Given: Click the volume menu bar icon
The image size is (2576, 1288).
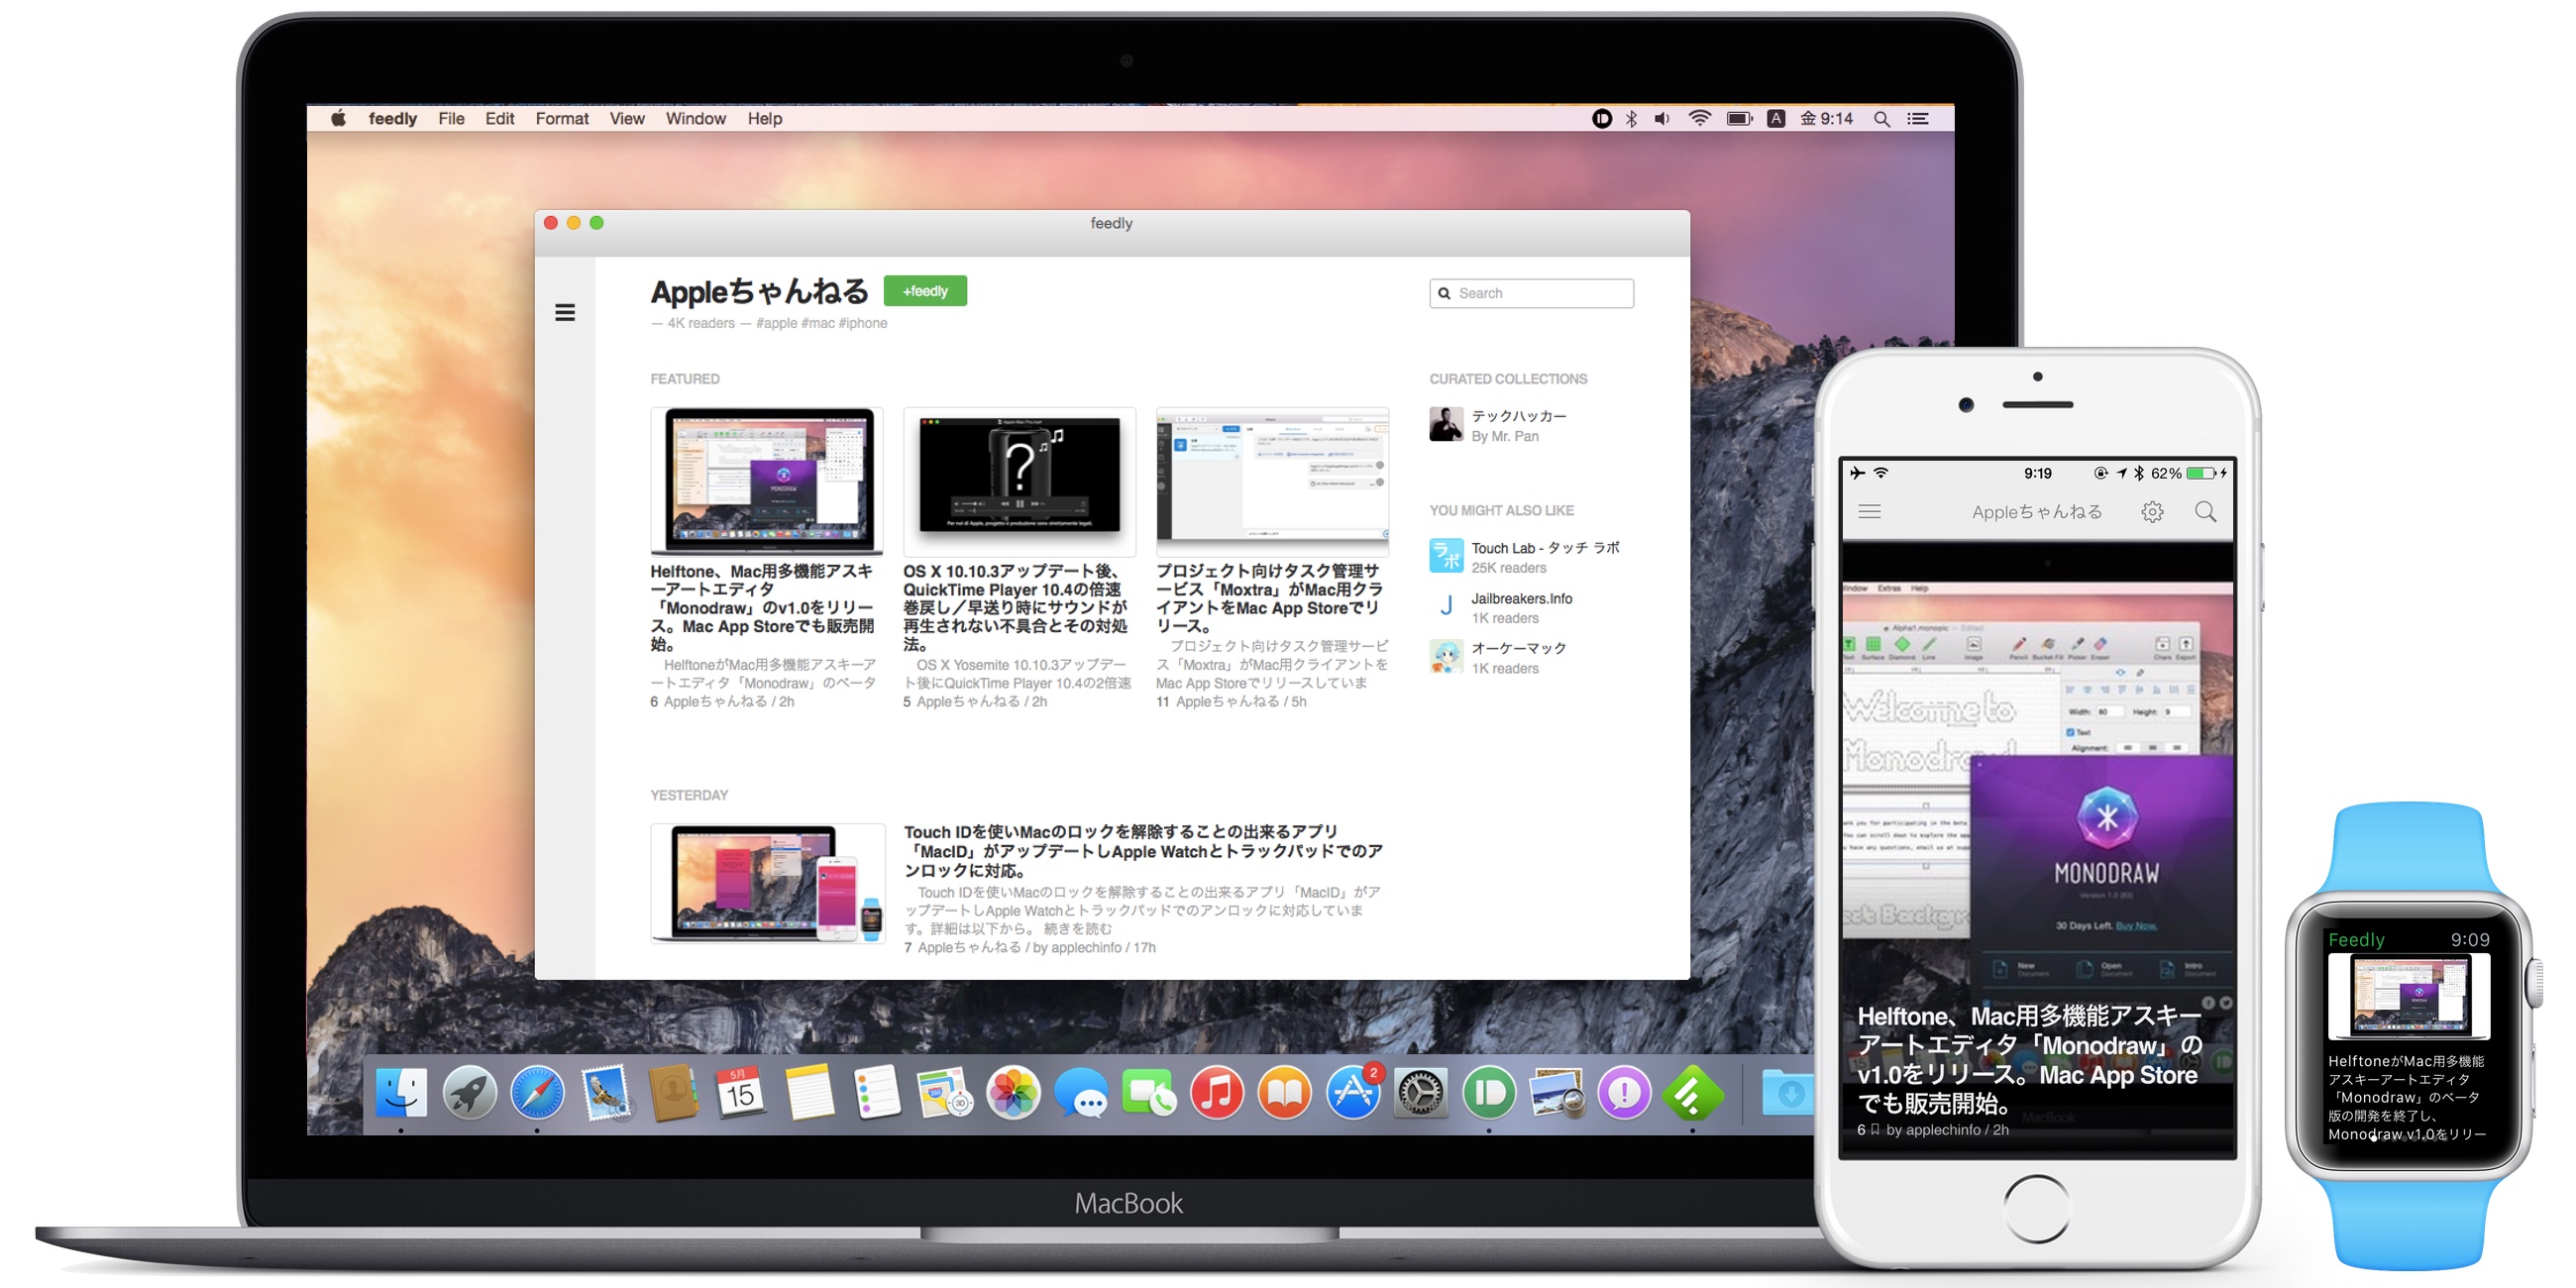Looking at the screenshot, I should 1662,118.
